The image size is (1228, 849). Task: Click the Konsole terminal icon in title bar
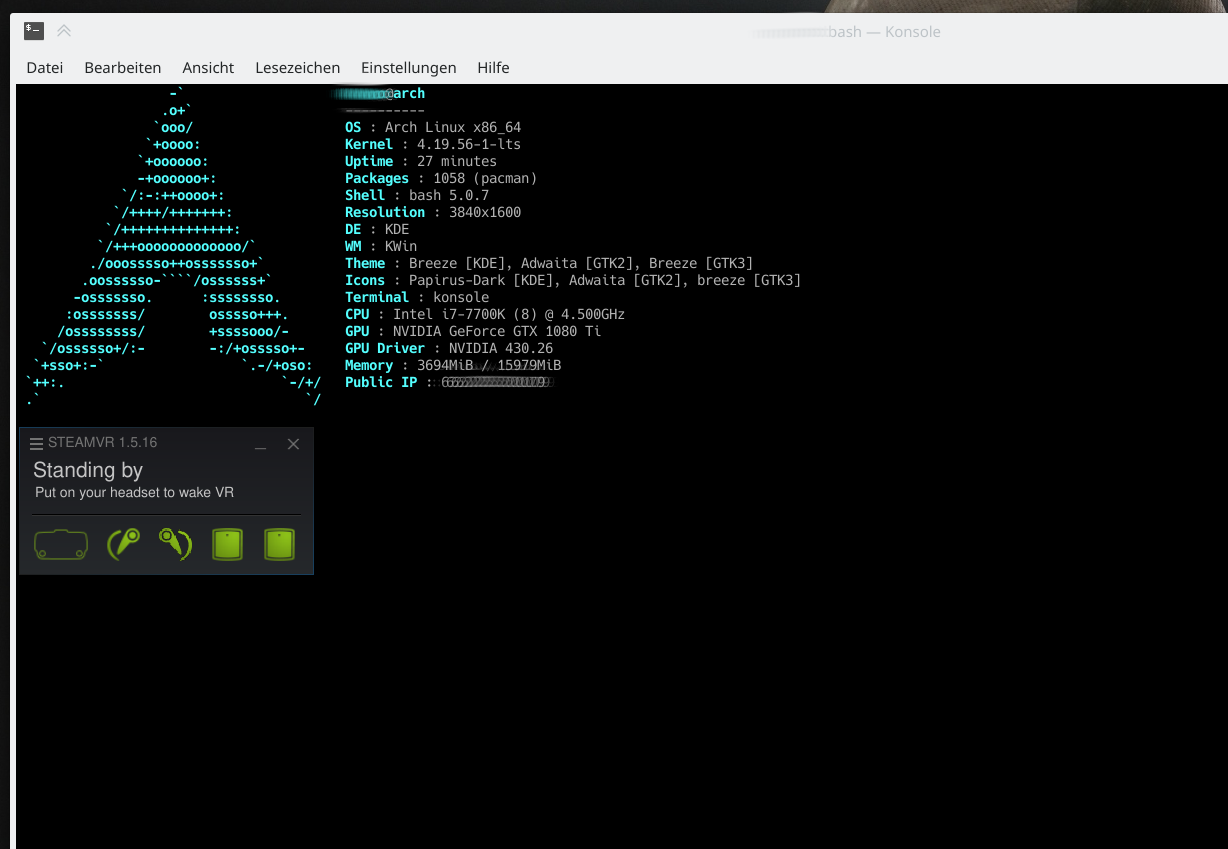(x=33, y=31)
